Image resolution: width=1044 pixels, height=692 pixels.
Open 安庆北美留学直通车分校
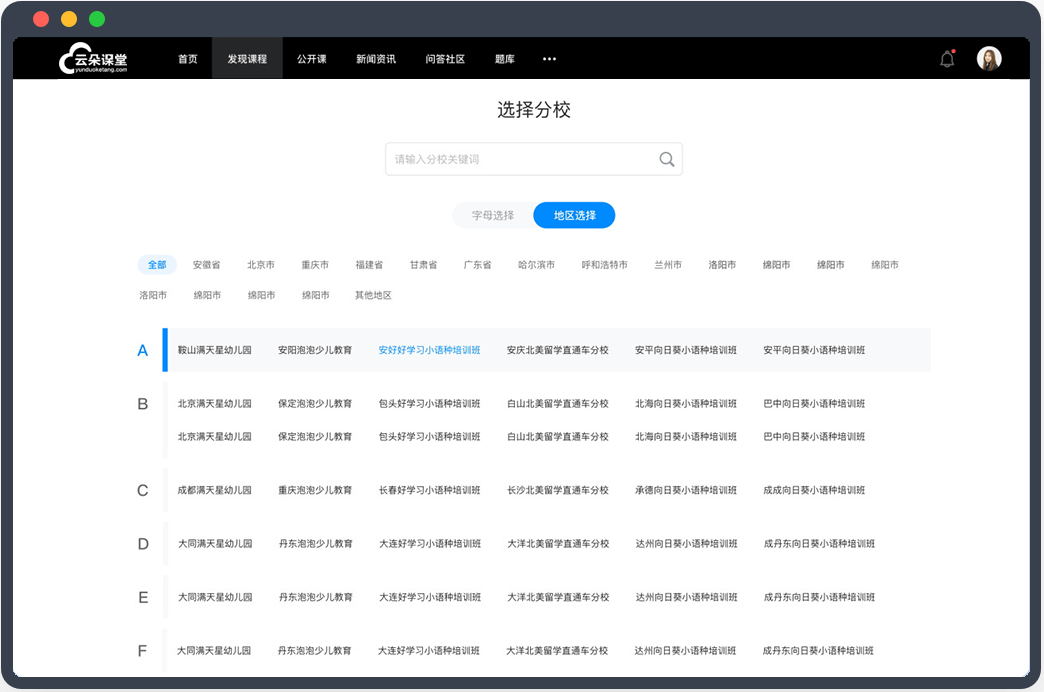click(558, 350)
